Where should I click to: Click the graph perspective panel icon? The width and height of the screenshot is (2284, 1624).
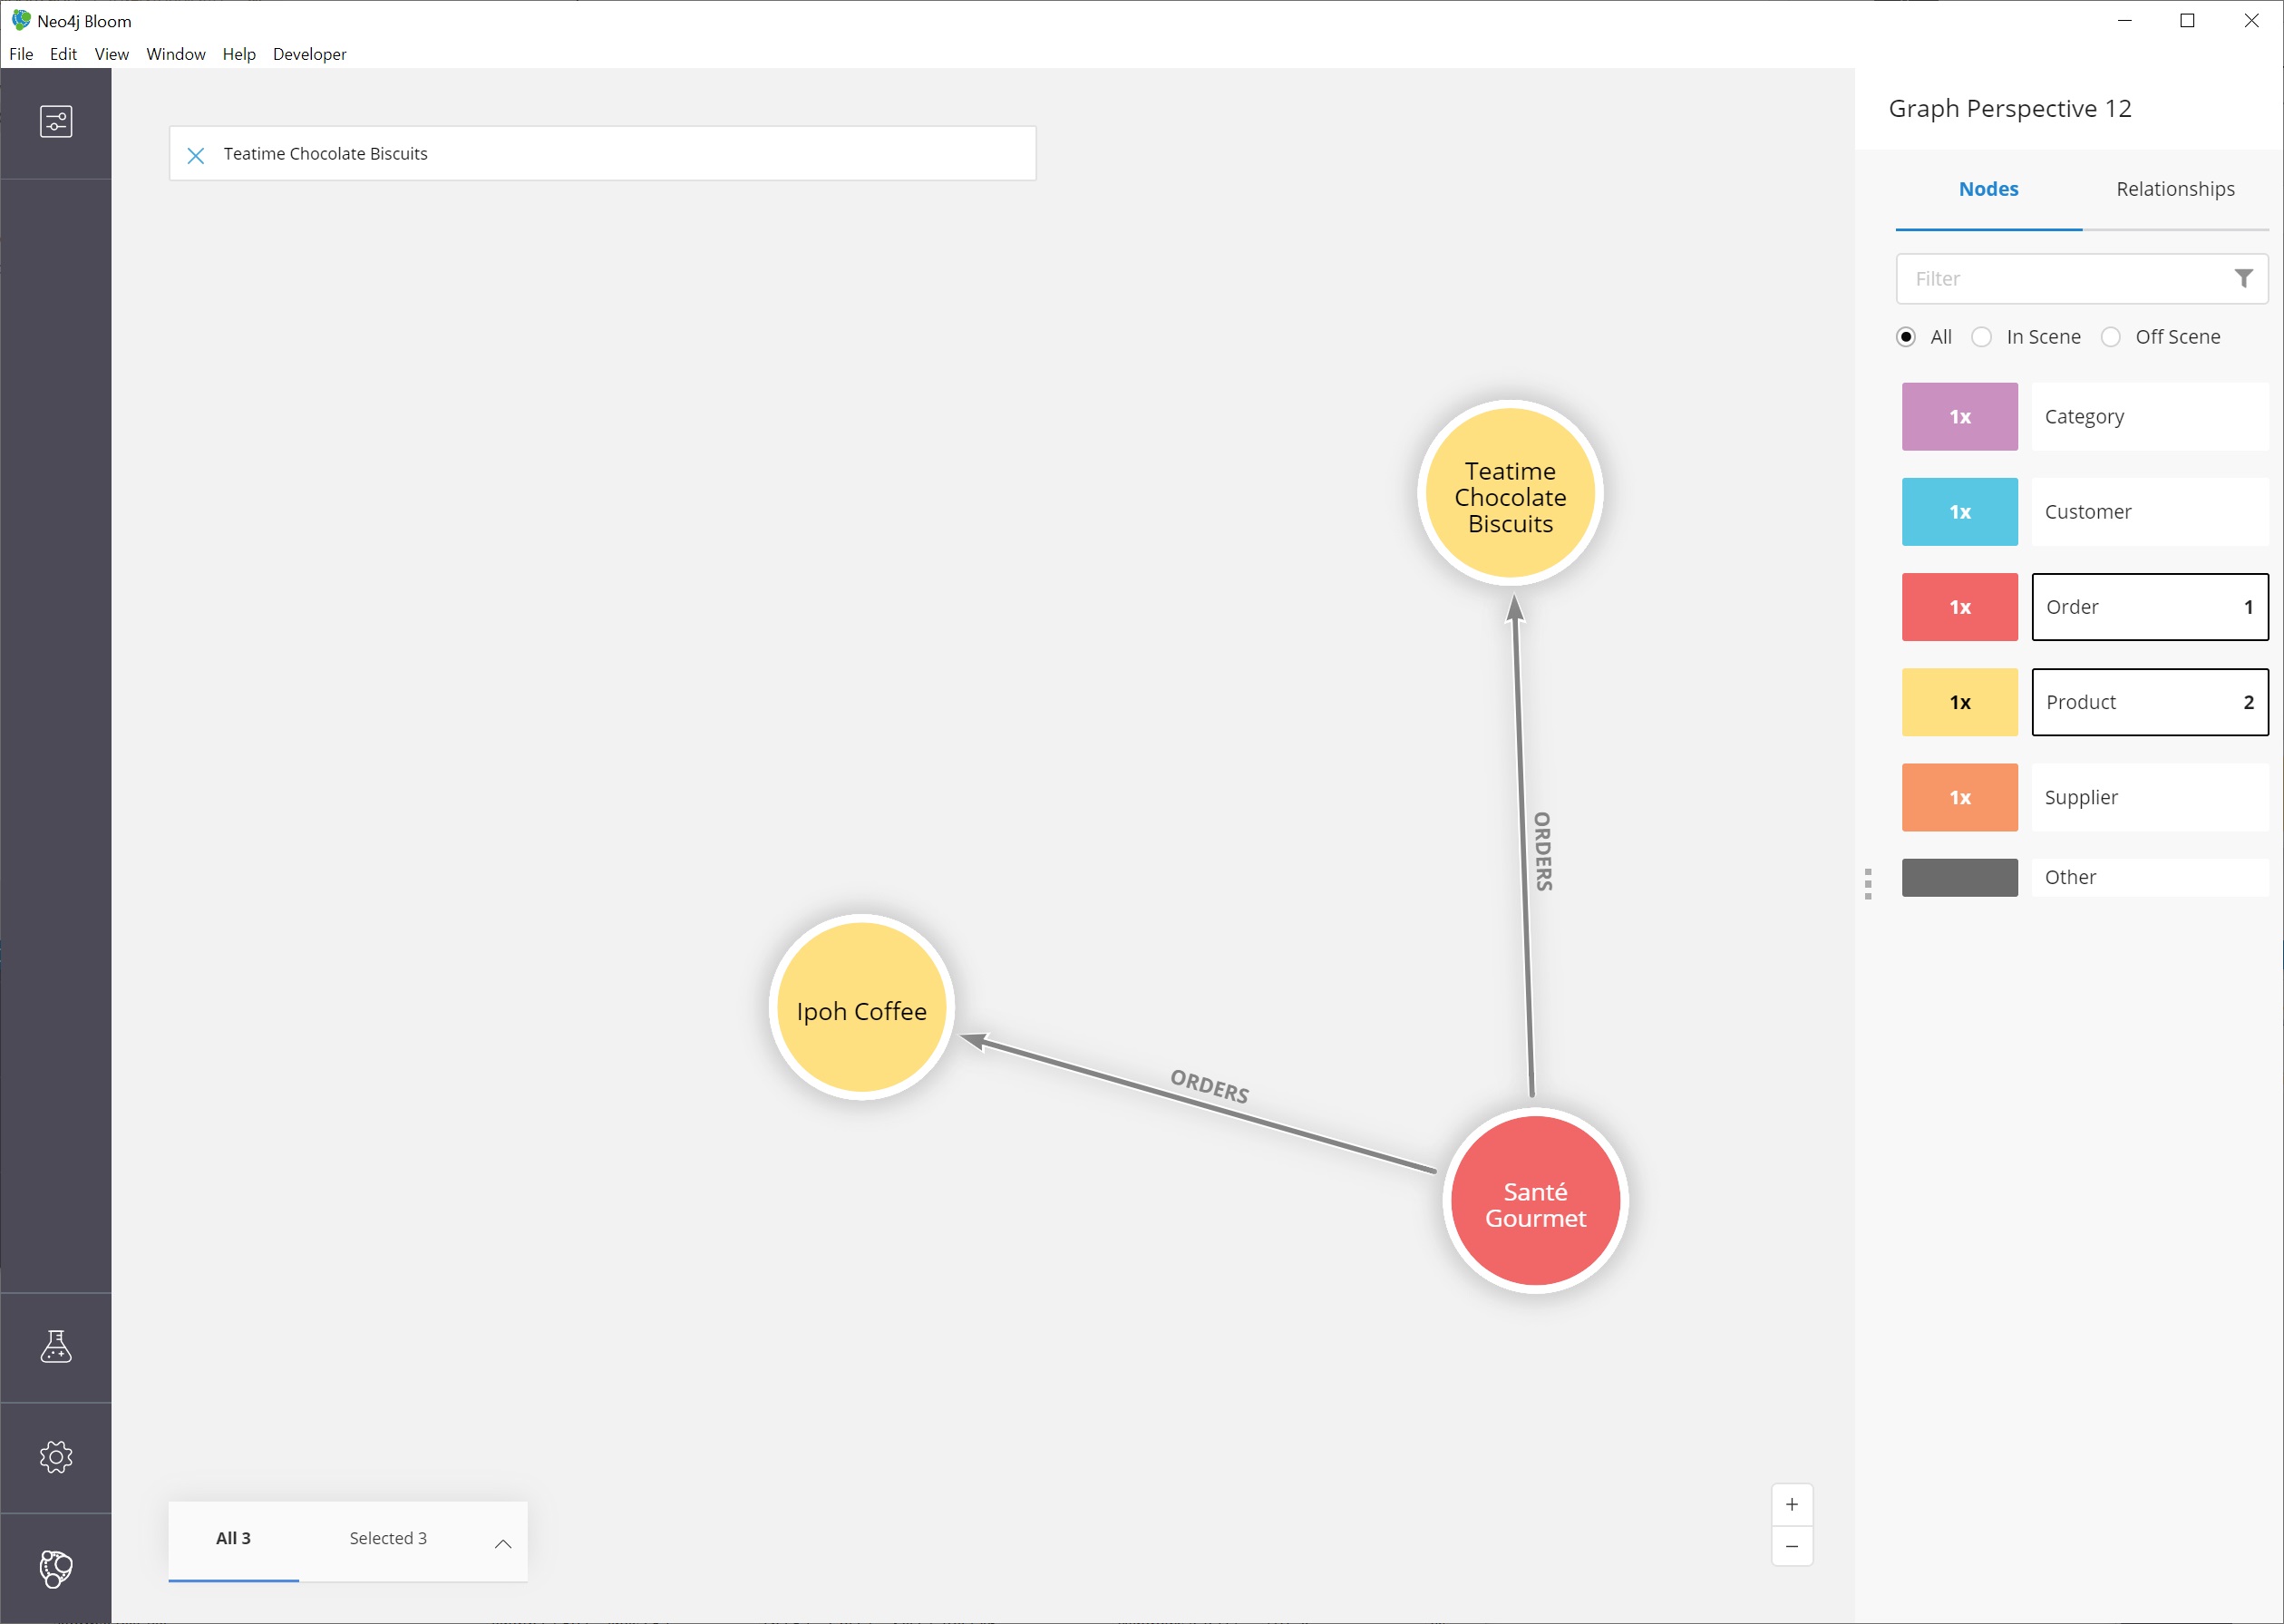(54, 120)
